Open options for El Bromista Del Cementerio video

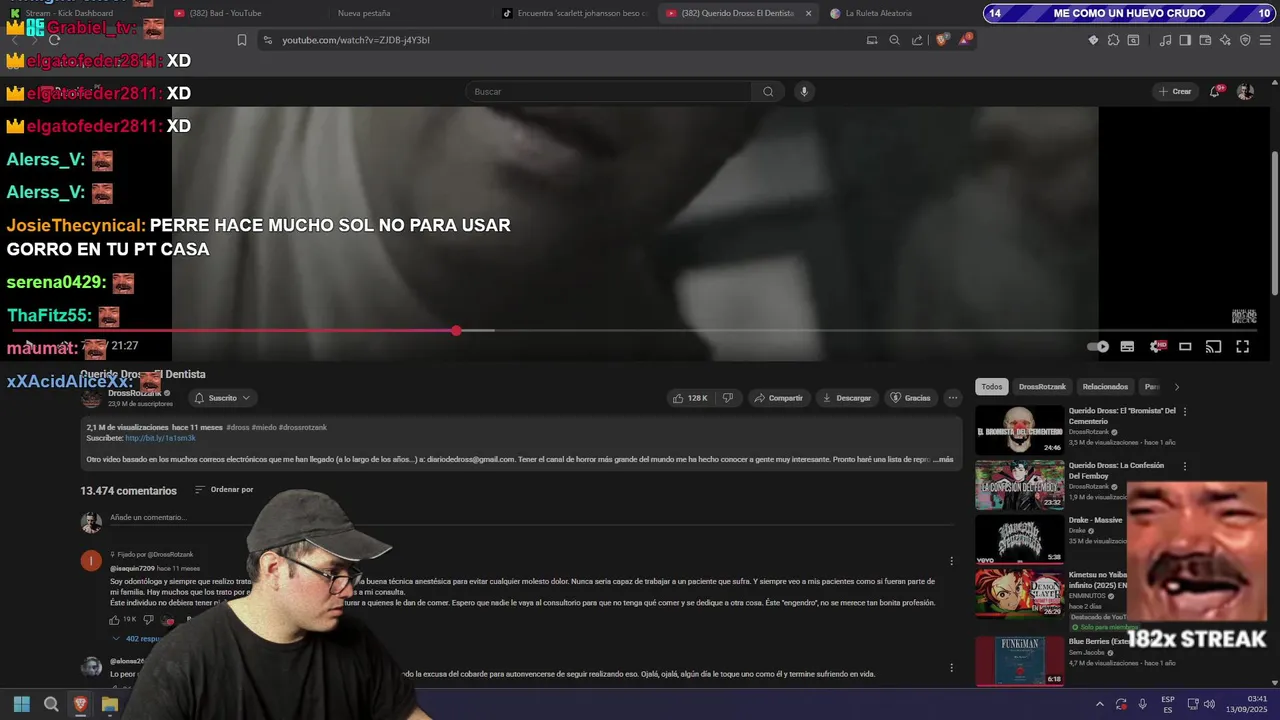click(1185, 411)
